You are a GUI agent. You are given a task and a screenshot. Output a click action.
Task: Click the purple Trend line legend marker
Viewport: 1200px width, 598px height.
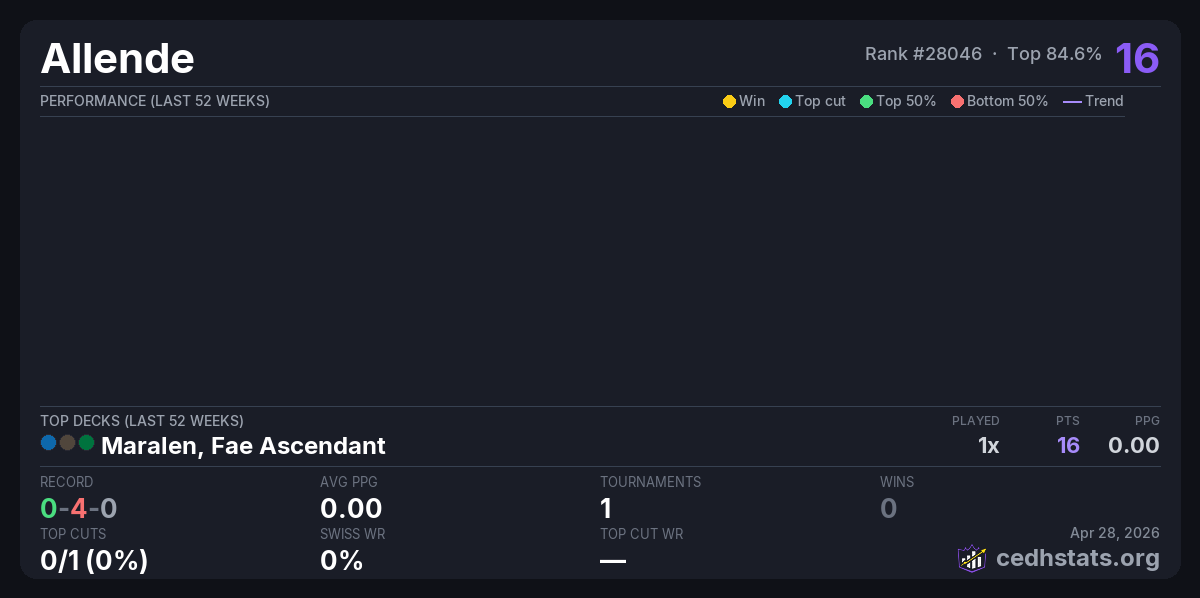(1072, 101)
